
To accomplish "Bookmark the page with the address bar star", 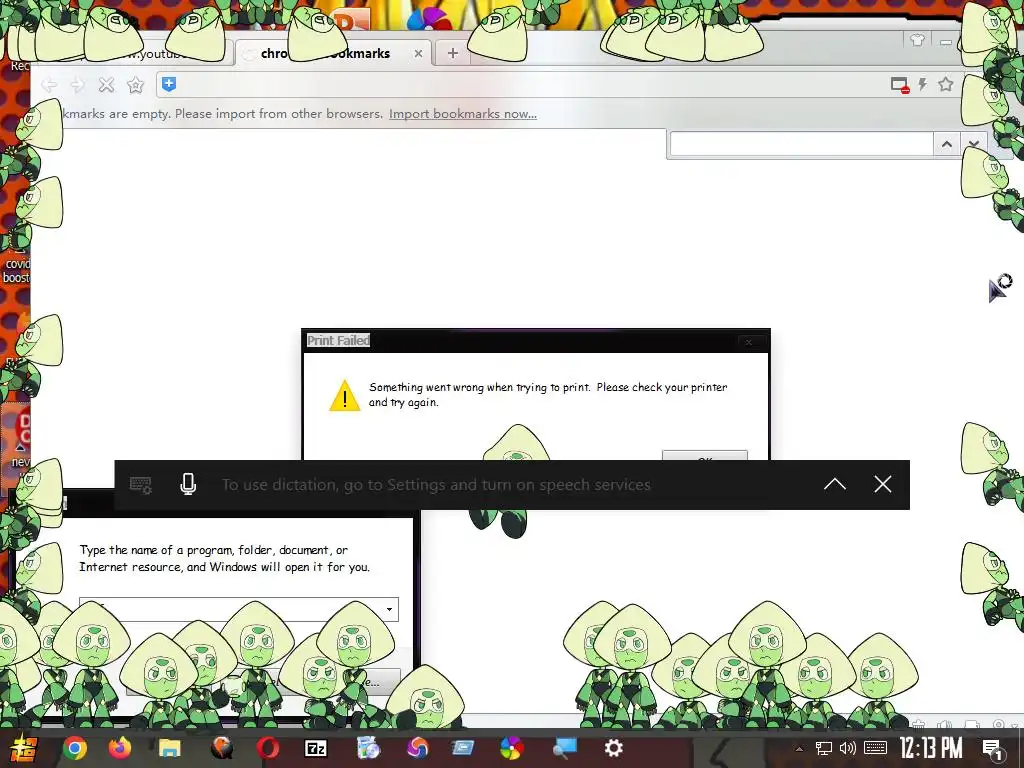I will tap(946, 84).
